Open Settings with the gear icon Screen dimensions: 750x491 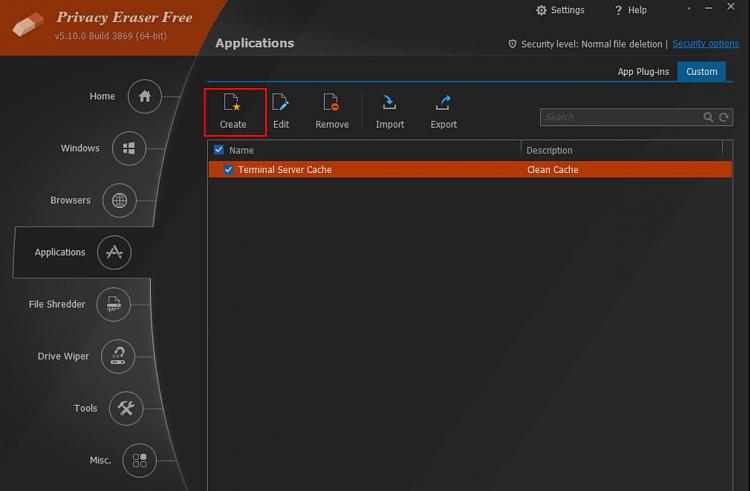click(541, 10)
